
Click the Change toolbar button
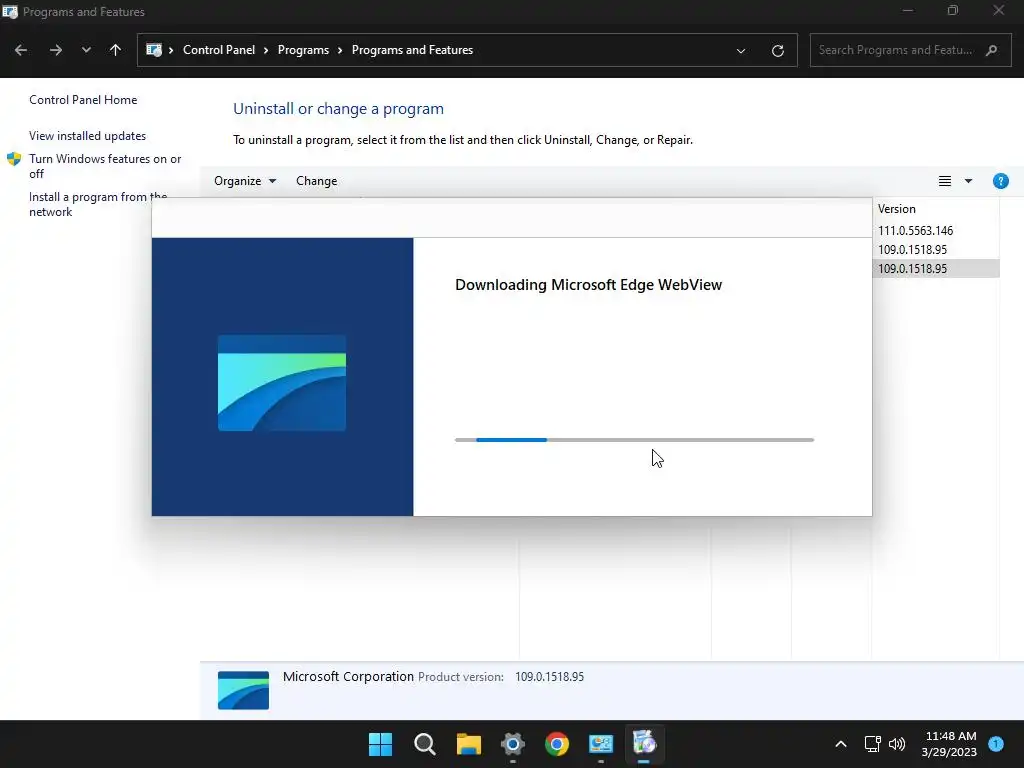pos(317,181)
